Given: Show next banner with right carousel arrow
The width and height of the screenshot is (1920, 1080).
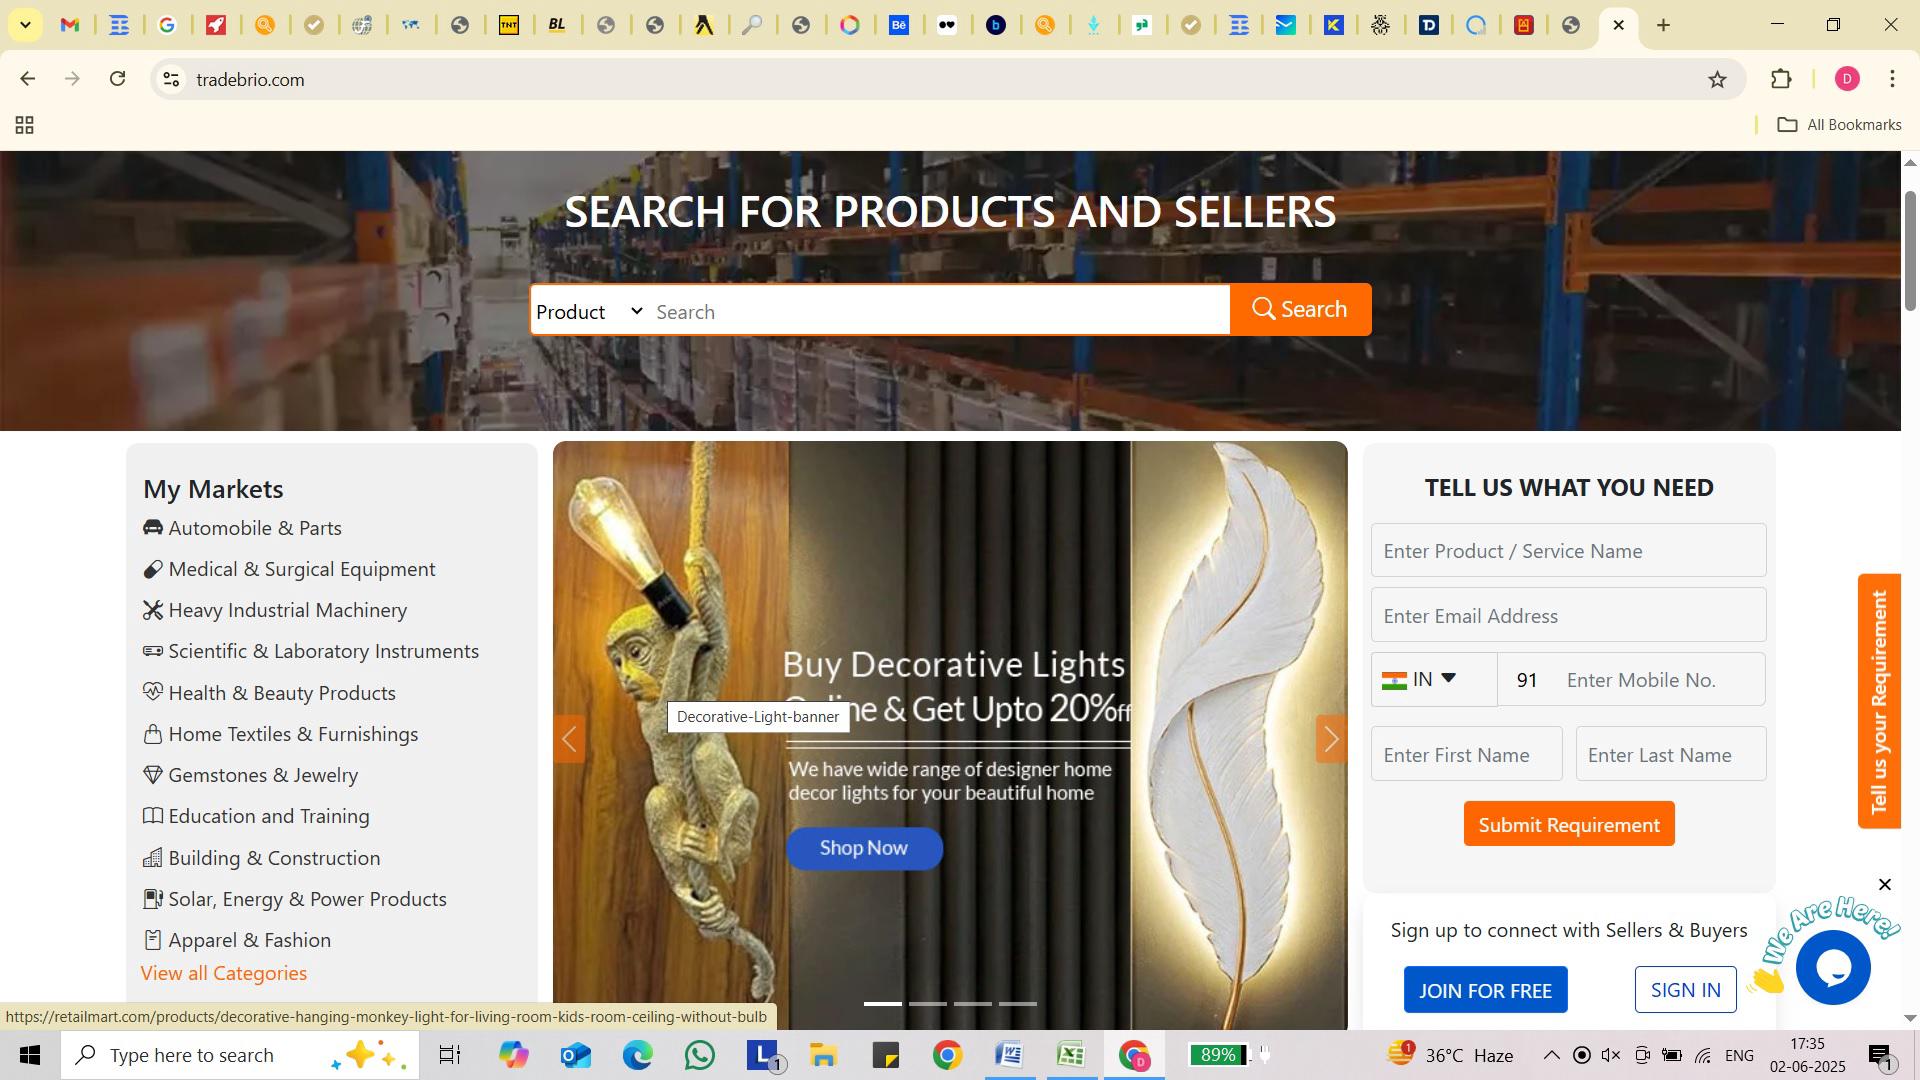Looking at the screenshot, I should [x=1331, y=740].
